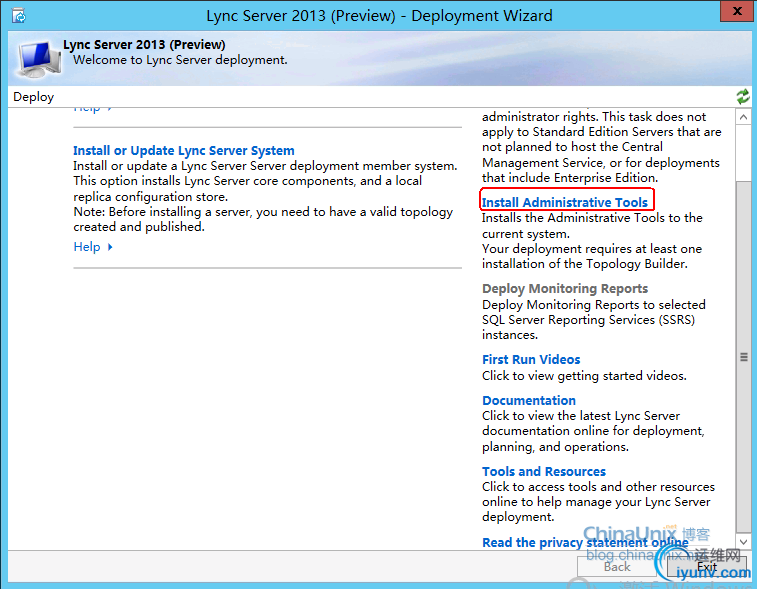The height and width of the screenshot is (589, 757).
Task: Click 'installation of the Topology Builder.' text
Action: (x=585, y=264)
